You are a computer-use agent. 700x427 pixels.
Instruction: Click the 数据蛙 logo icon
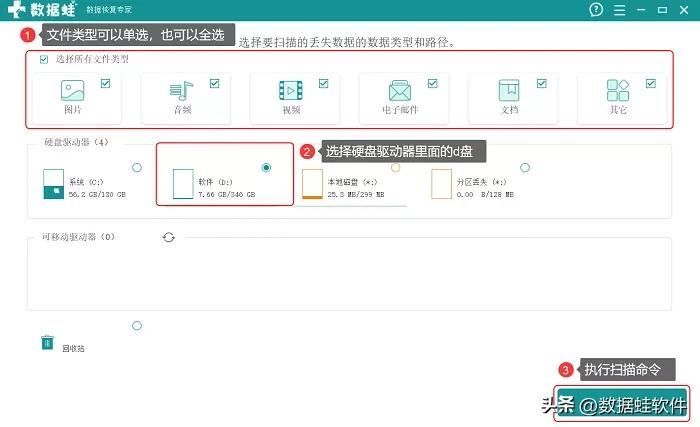[x=17, y=9]
